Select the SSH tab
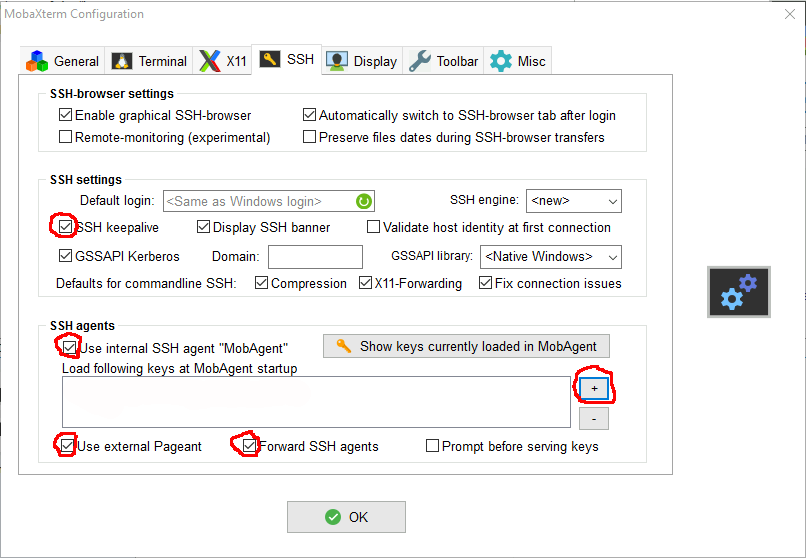This screenshot has height=558, width=806. [287, 60]
